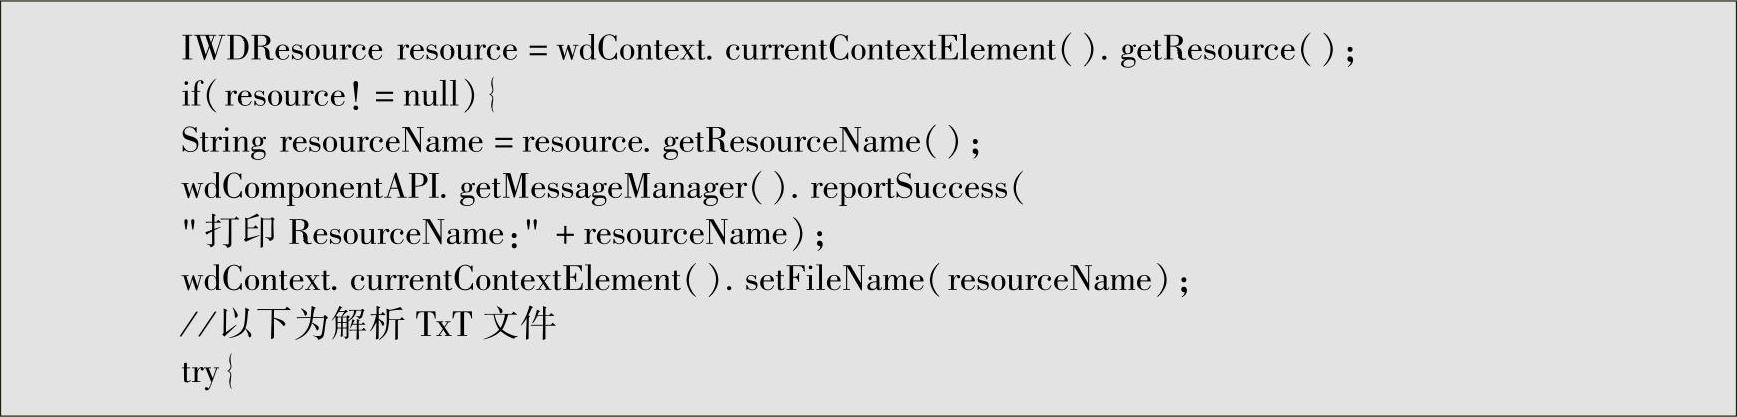Click the reportSuccess method name
Image resolution: width=1737 pixels, height=417 pixels.
(909, 187)
